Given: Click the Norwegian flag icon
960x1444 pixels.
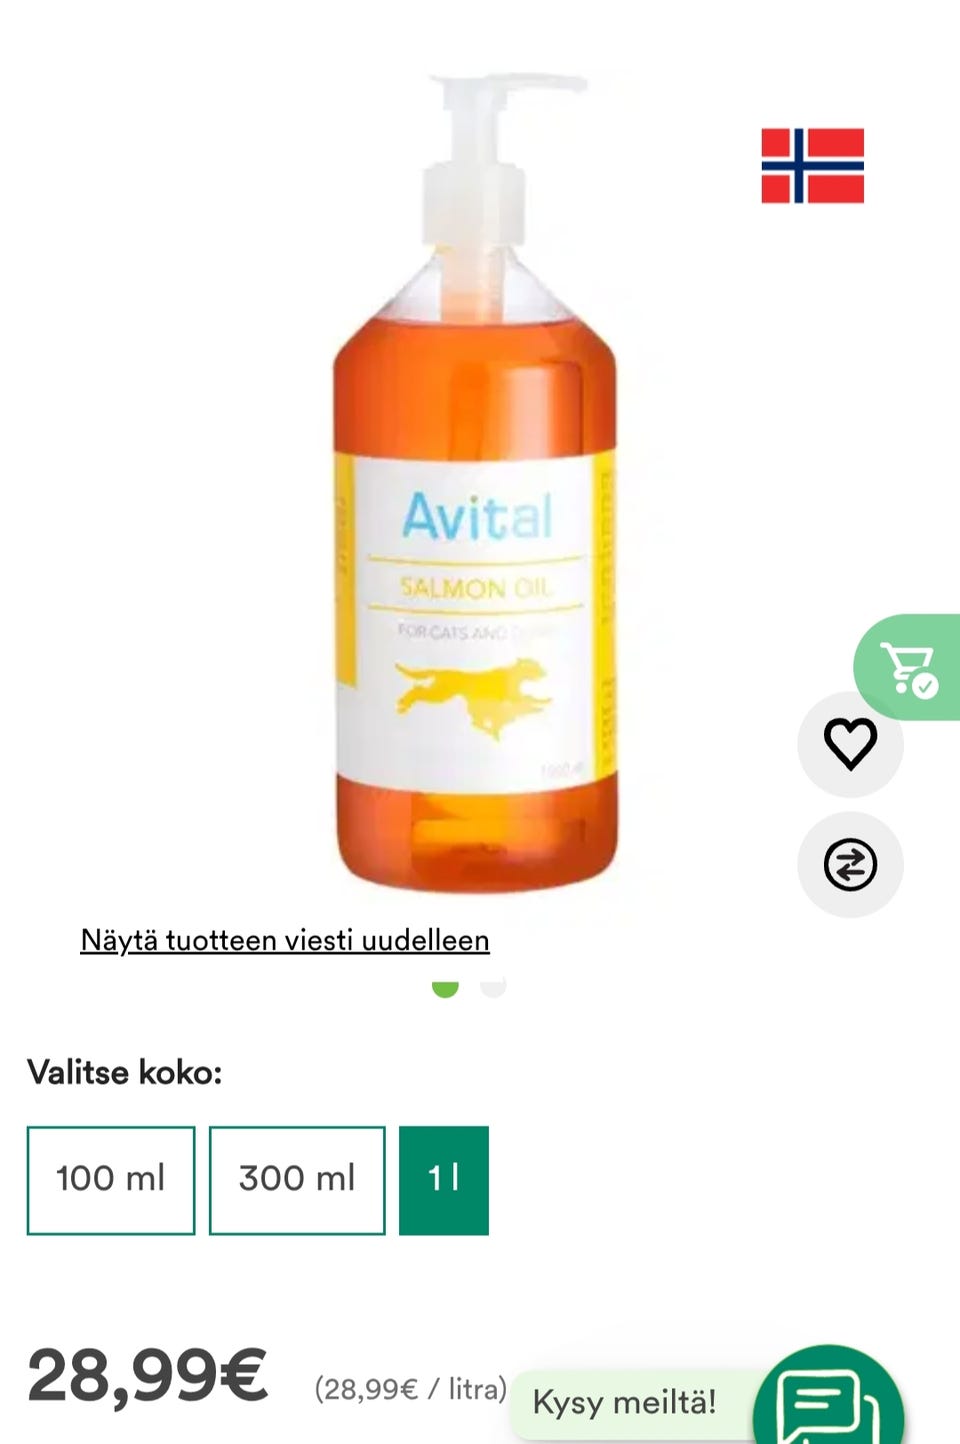Looking at the screenshot, I should pyautogui.click(x=812, y=166).
